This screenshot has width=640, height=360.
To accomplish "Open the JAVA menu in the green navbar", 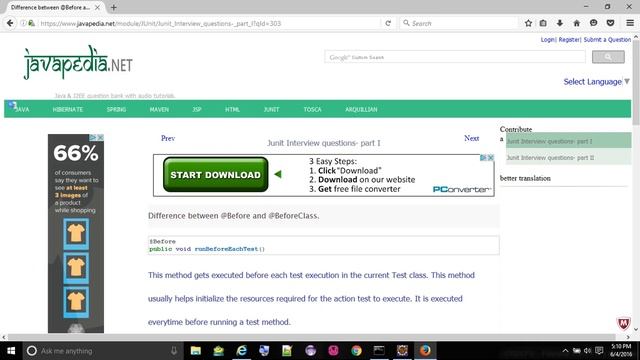I will (x=22, y=109).
